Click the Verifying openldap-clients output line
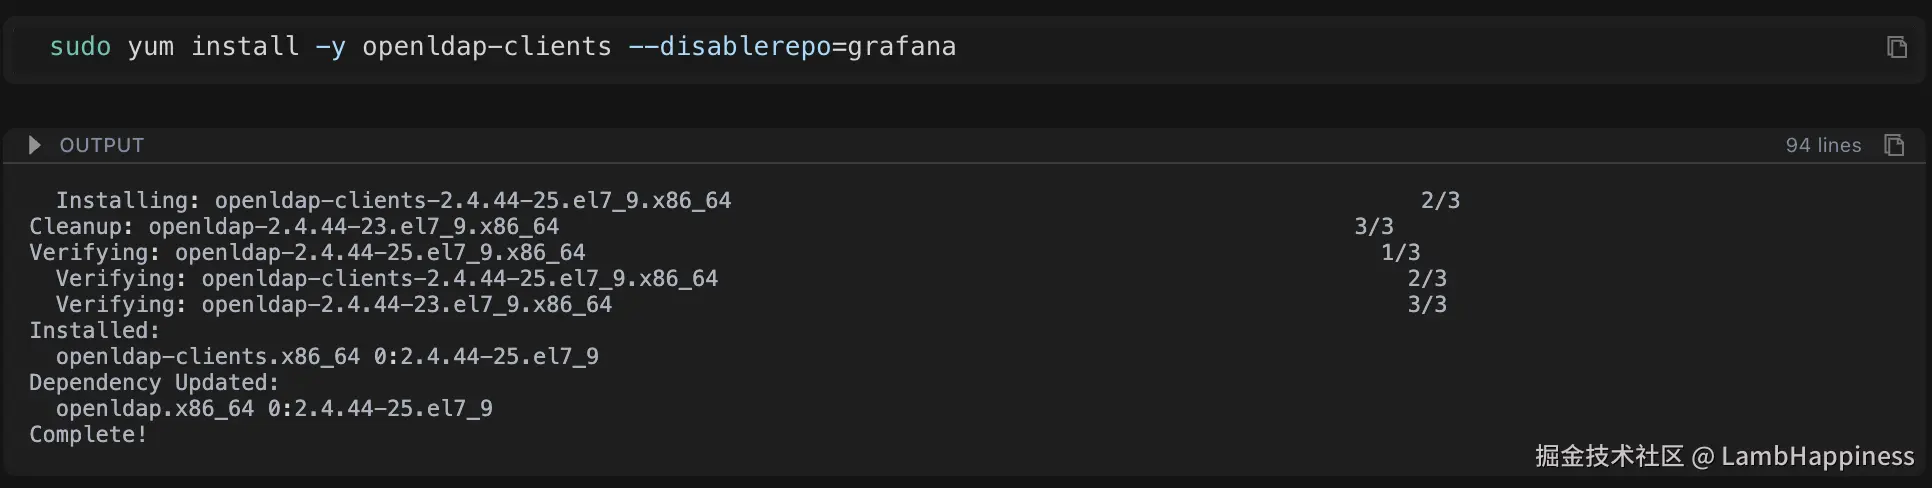The width and height of the screenshot is (1932, 488). pyautogui.click(x=386, y=279)
